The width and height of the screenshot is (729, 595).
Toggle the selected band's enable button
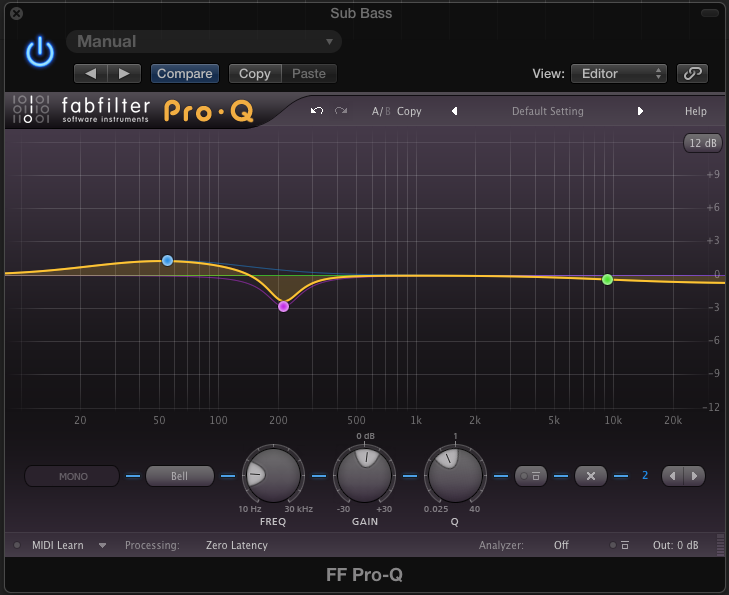(x=531, y=476)
